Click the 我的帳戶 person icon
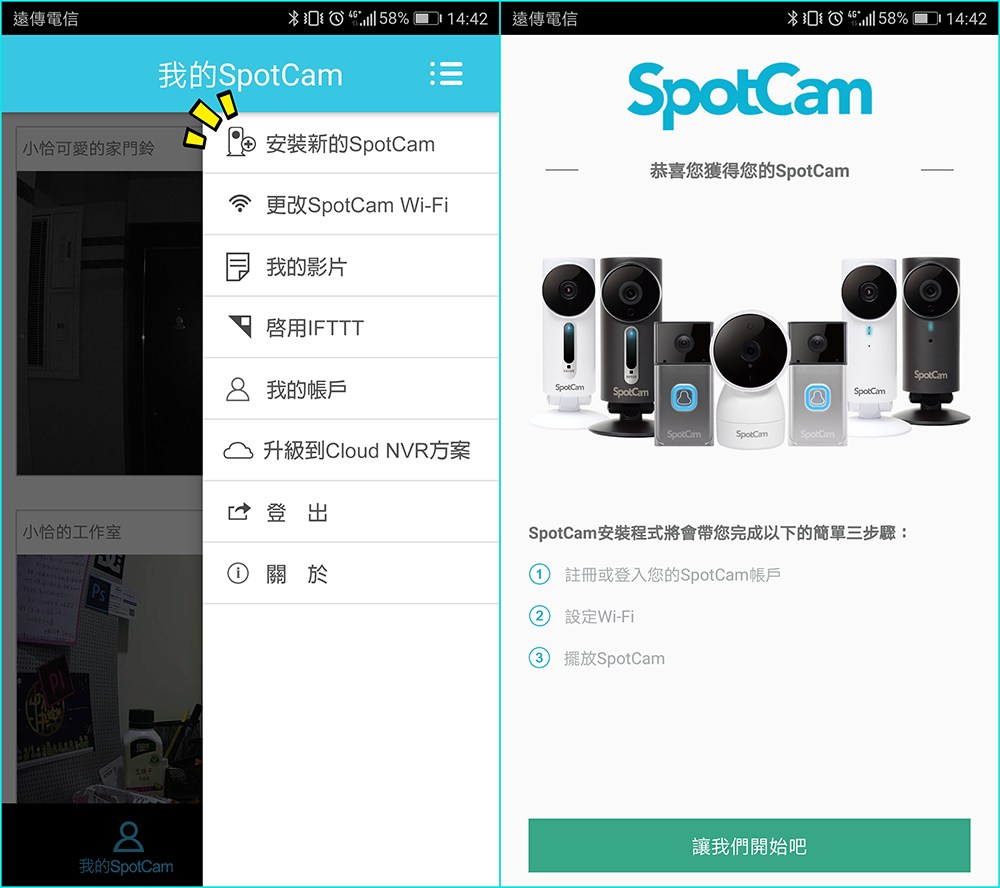This screenshot has width=1000, height=888. 238,388
